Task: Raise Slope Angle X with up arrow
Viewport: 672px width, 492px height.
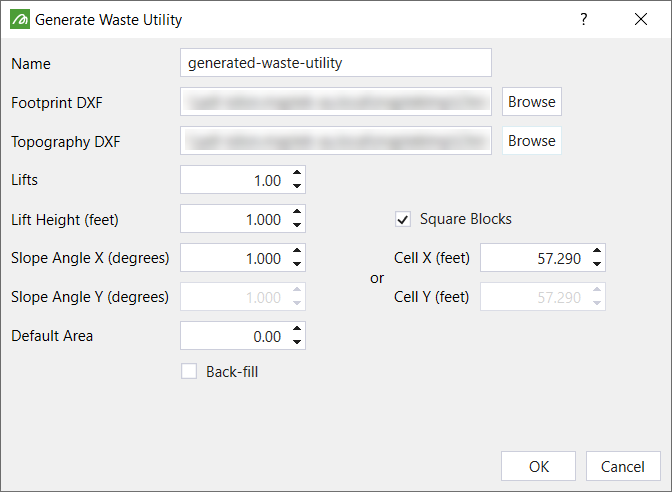Action: pos(297,251)
